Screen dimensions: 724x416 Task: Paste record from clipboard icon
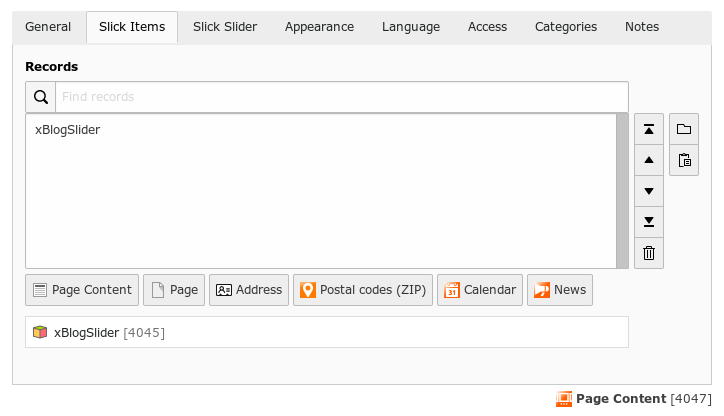coord(684,160)
